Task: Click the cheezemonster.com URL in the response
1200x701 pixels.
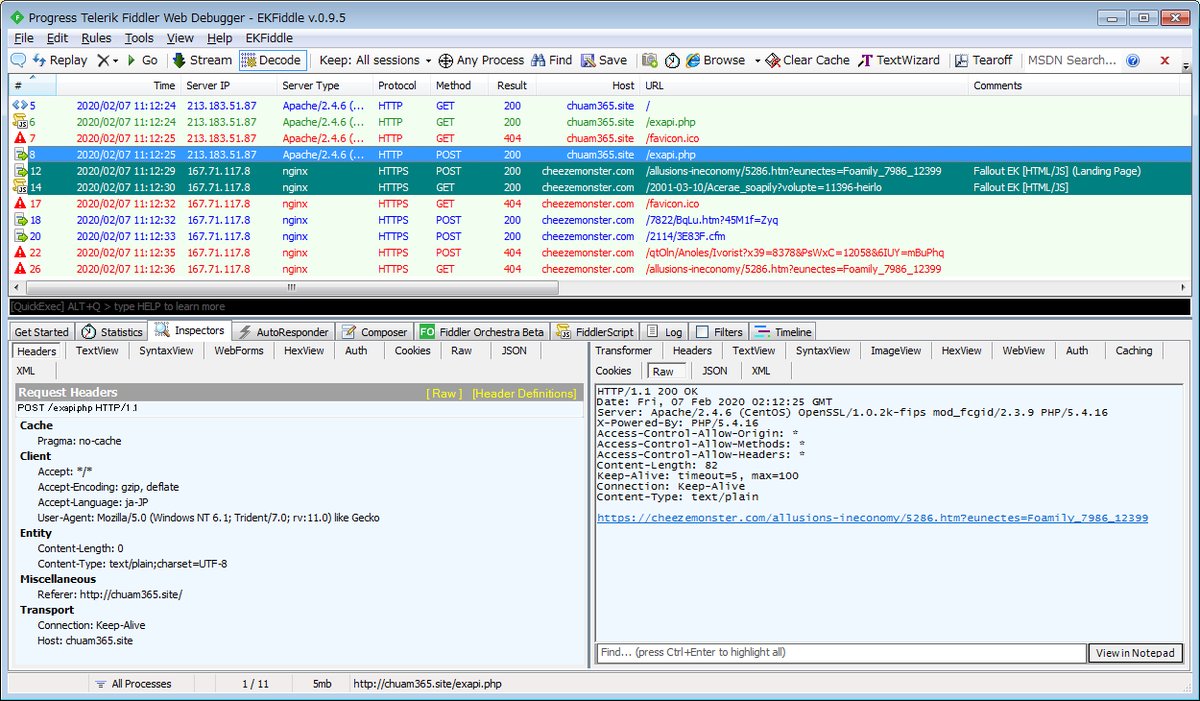Action: (872, 518)
